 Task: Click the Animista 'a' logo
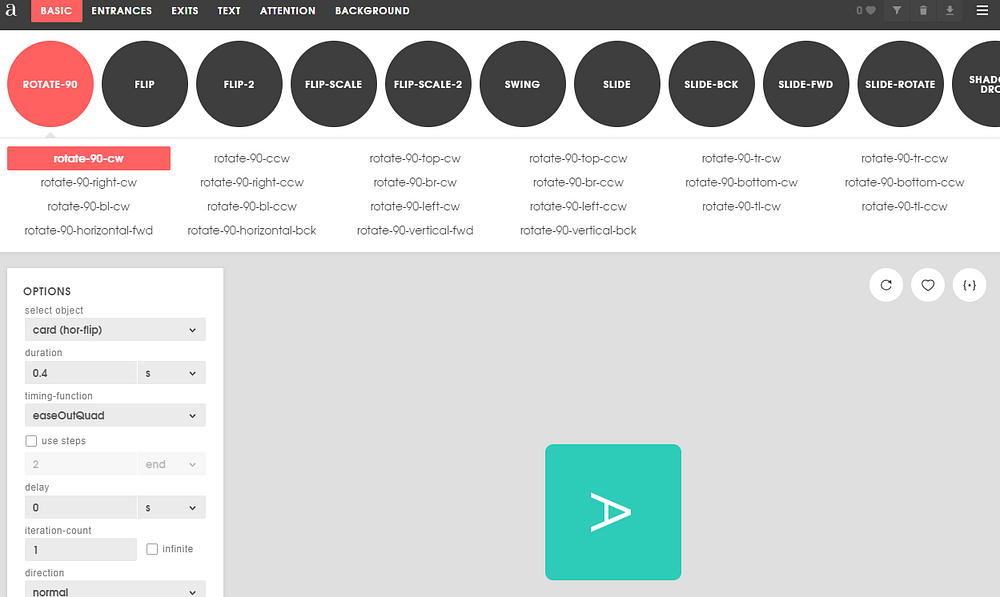point(13,11)
